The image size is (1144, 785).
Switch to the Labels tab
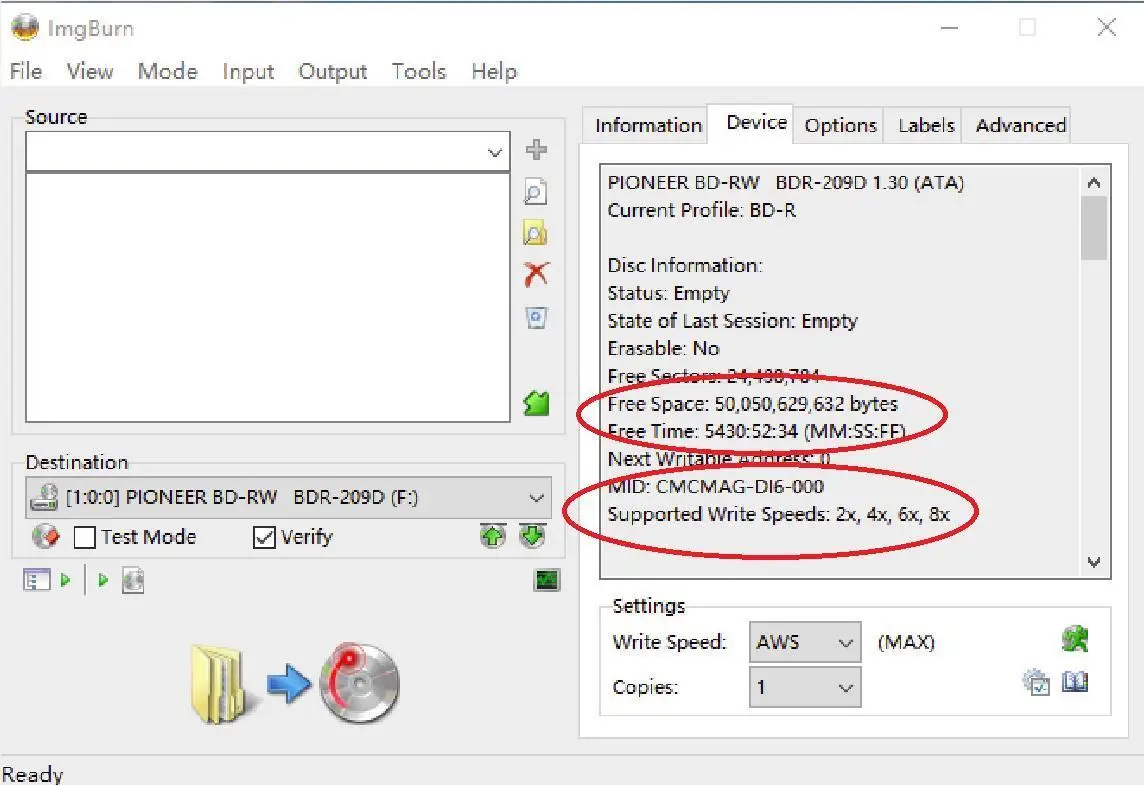pos(926,125)
